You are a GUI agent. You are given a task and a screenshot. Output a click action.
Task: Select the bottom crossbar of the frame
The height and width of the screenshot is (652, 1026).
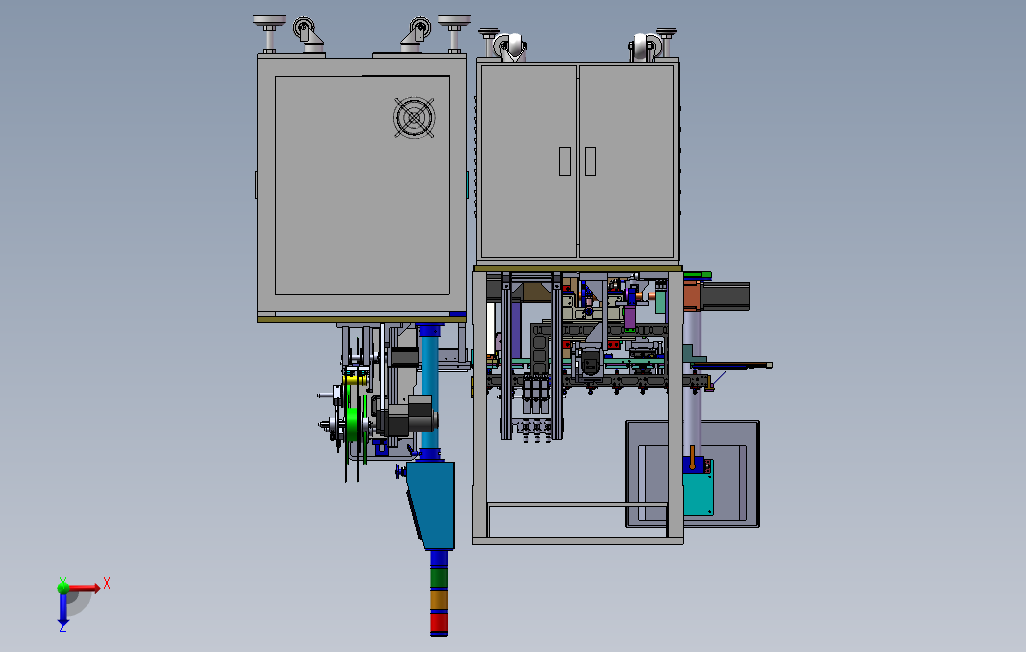(578, 541)
